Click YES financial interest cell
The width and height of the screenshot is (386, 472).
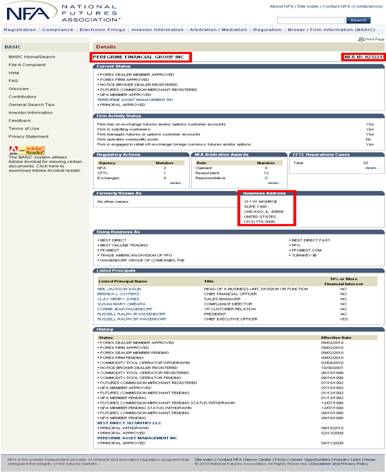(x=343, y=319)
